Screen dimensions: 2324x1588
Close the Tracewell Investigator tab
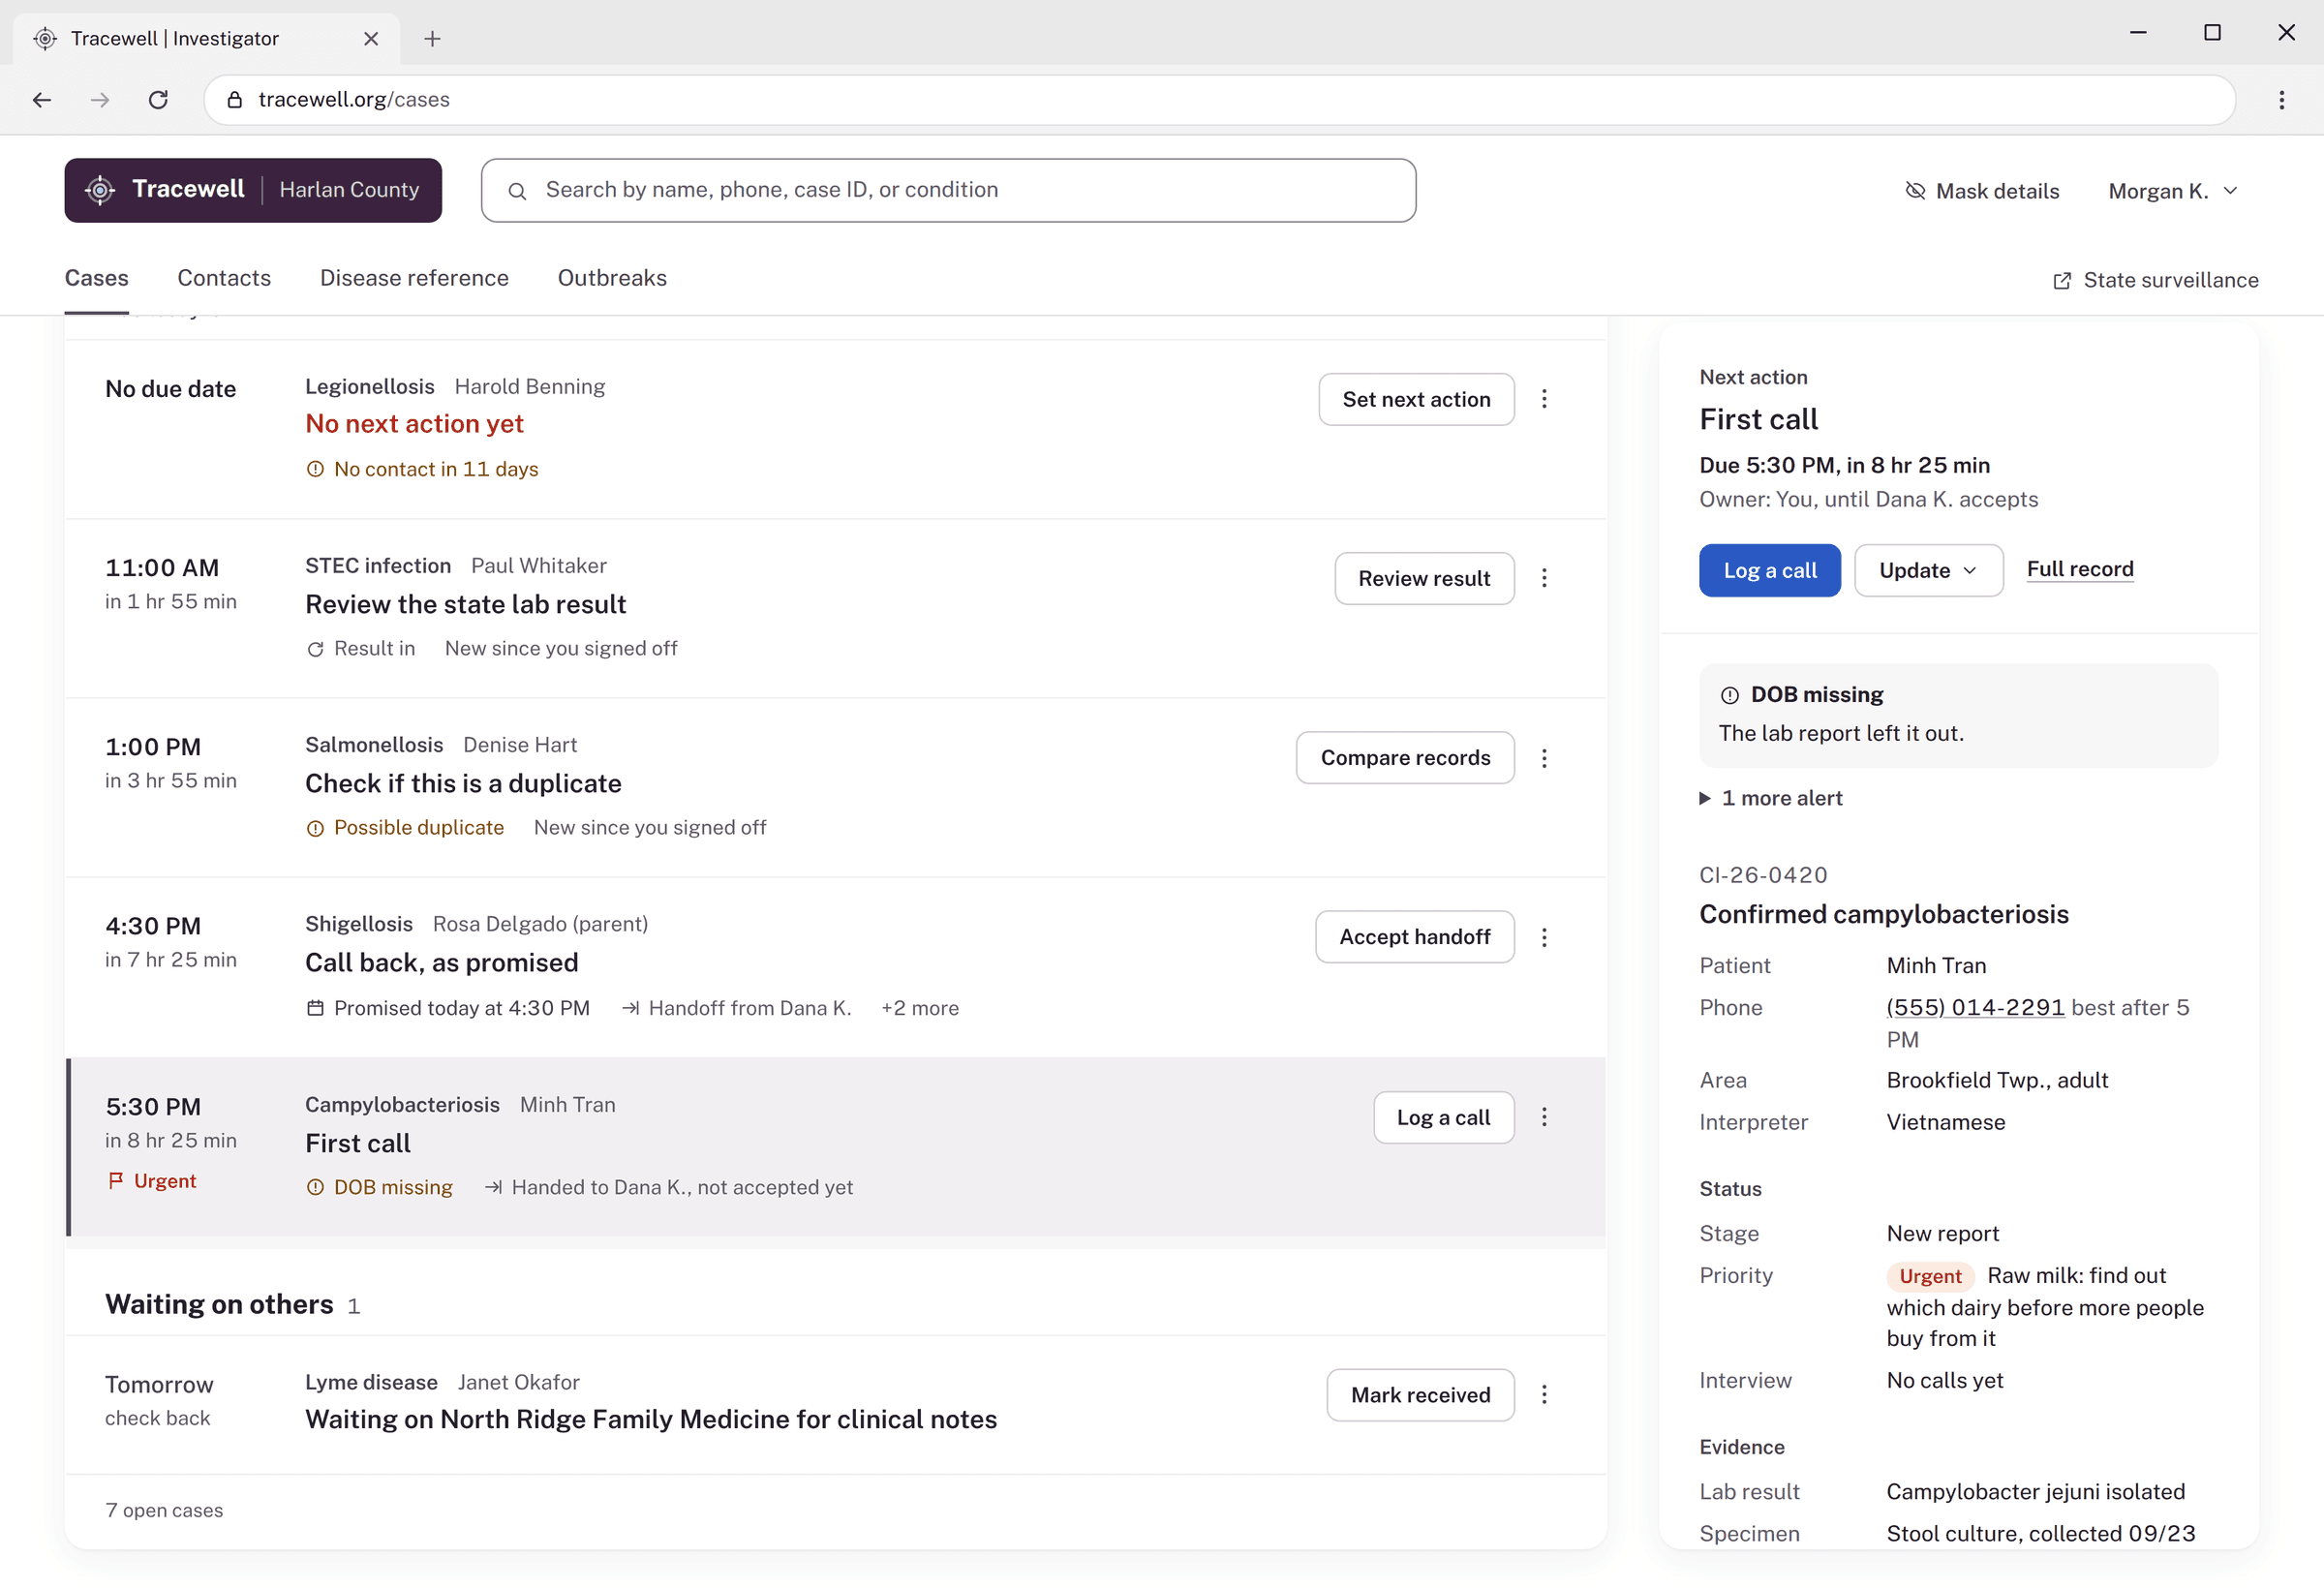point(371,38)
